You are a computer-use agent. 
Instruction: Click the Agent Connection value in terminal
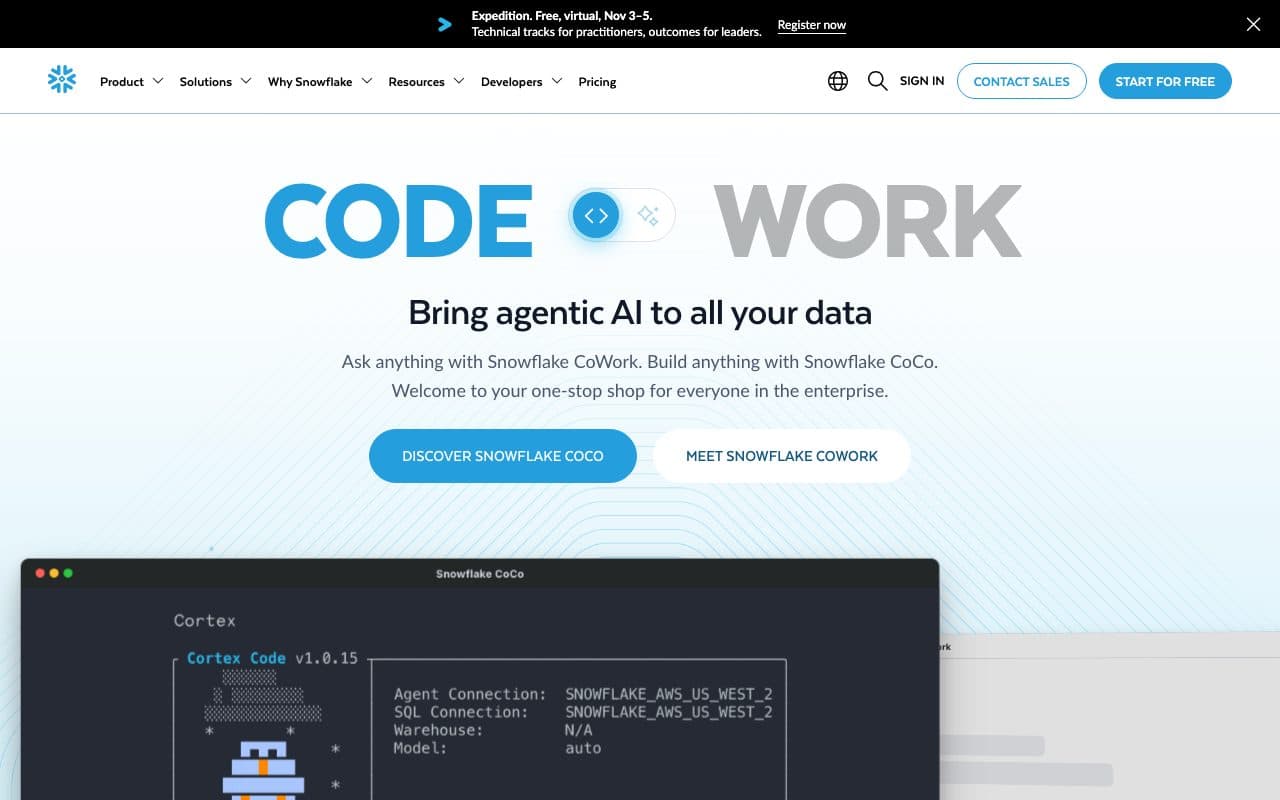pyautogui.click(x=668, y=694)
